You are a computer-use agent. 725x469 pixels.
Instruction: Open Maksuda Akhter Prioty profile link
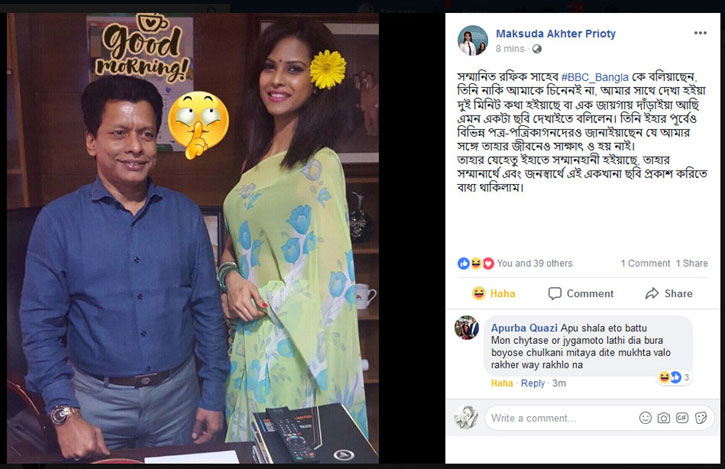coord(555,34)
